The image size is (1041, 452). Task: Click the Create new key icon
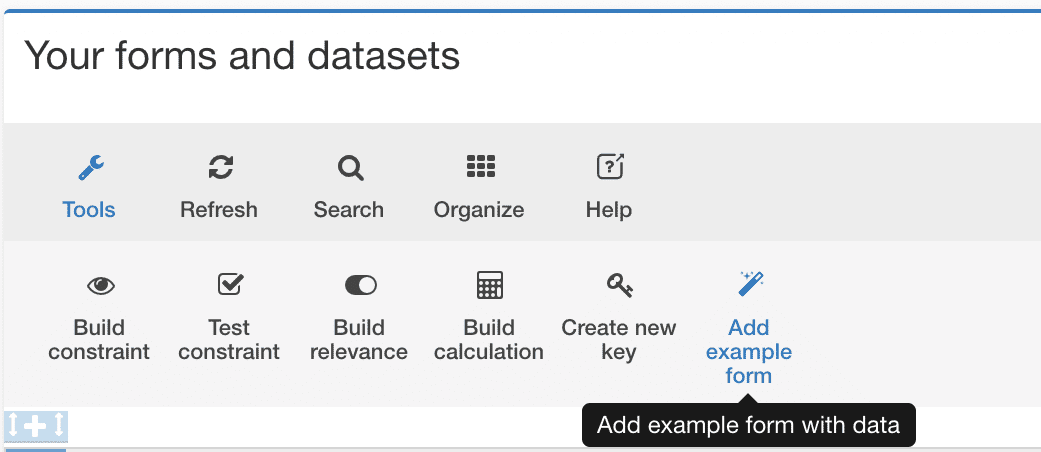pyautogui.click(x=619, y=285)
